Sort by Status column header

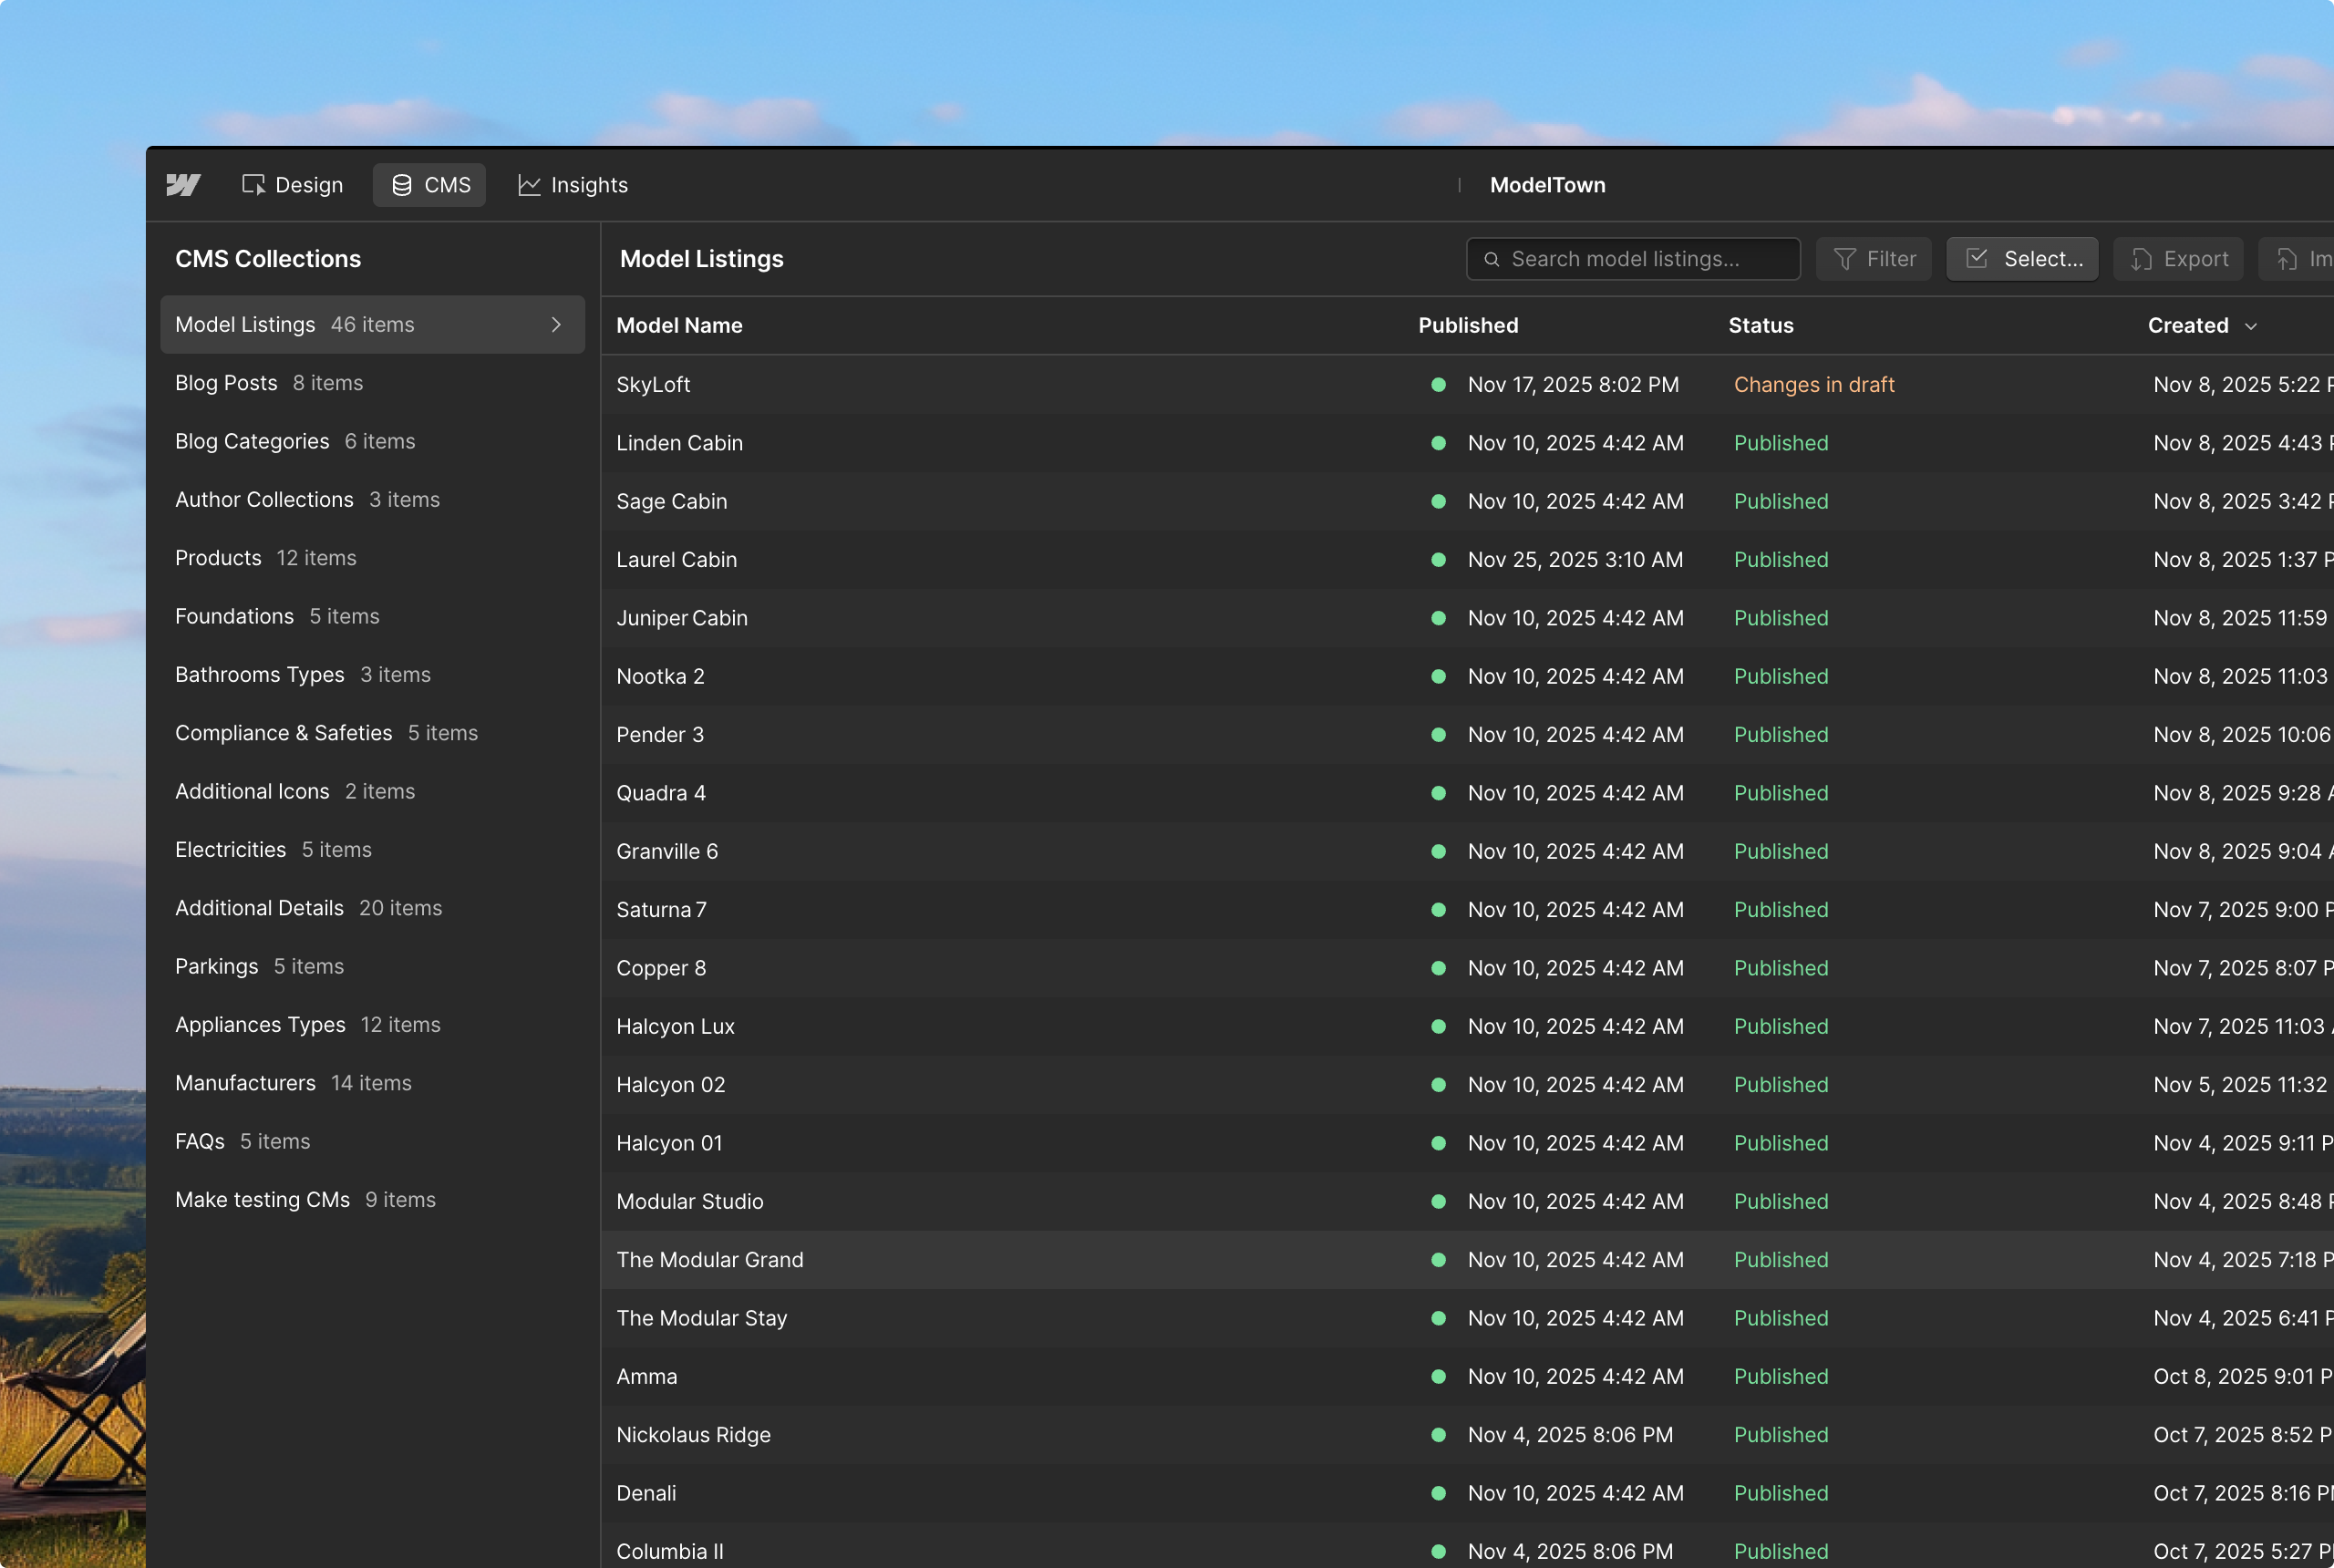[1760, 326]
